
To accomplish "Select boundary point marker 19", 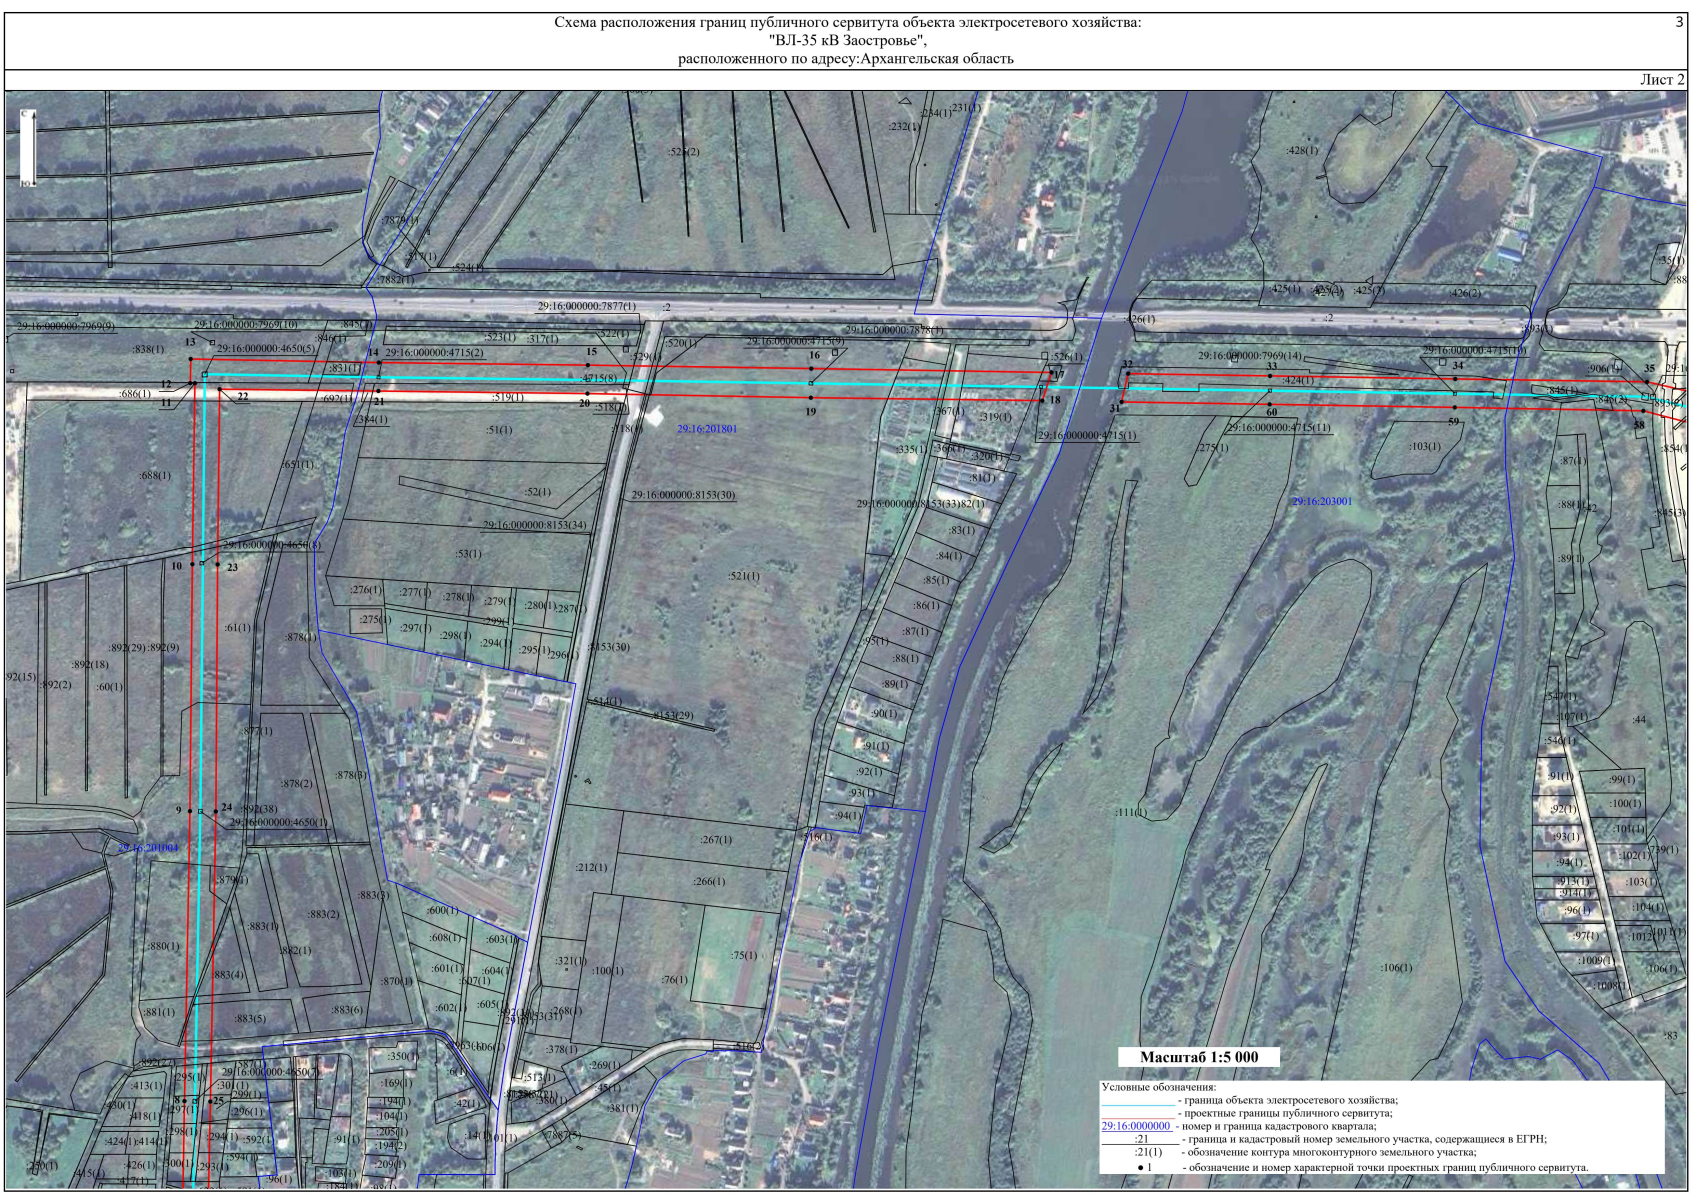I will coord(811,398).
